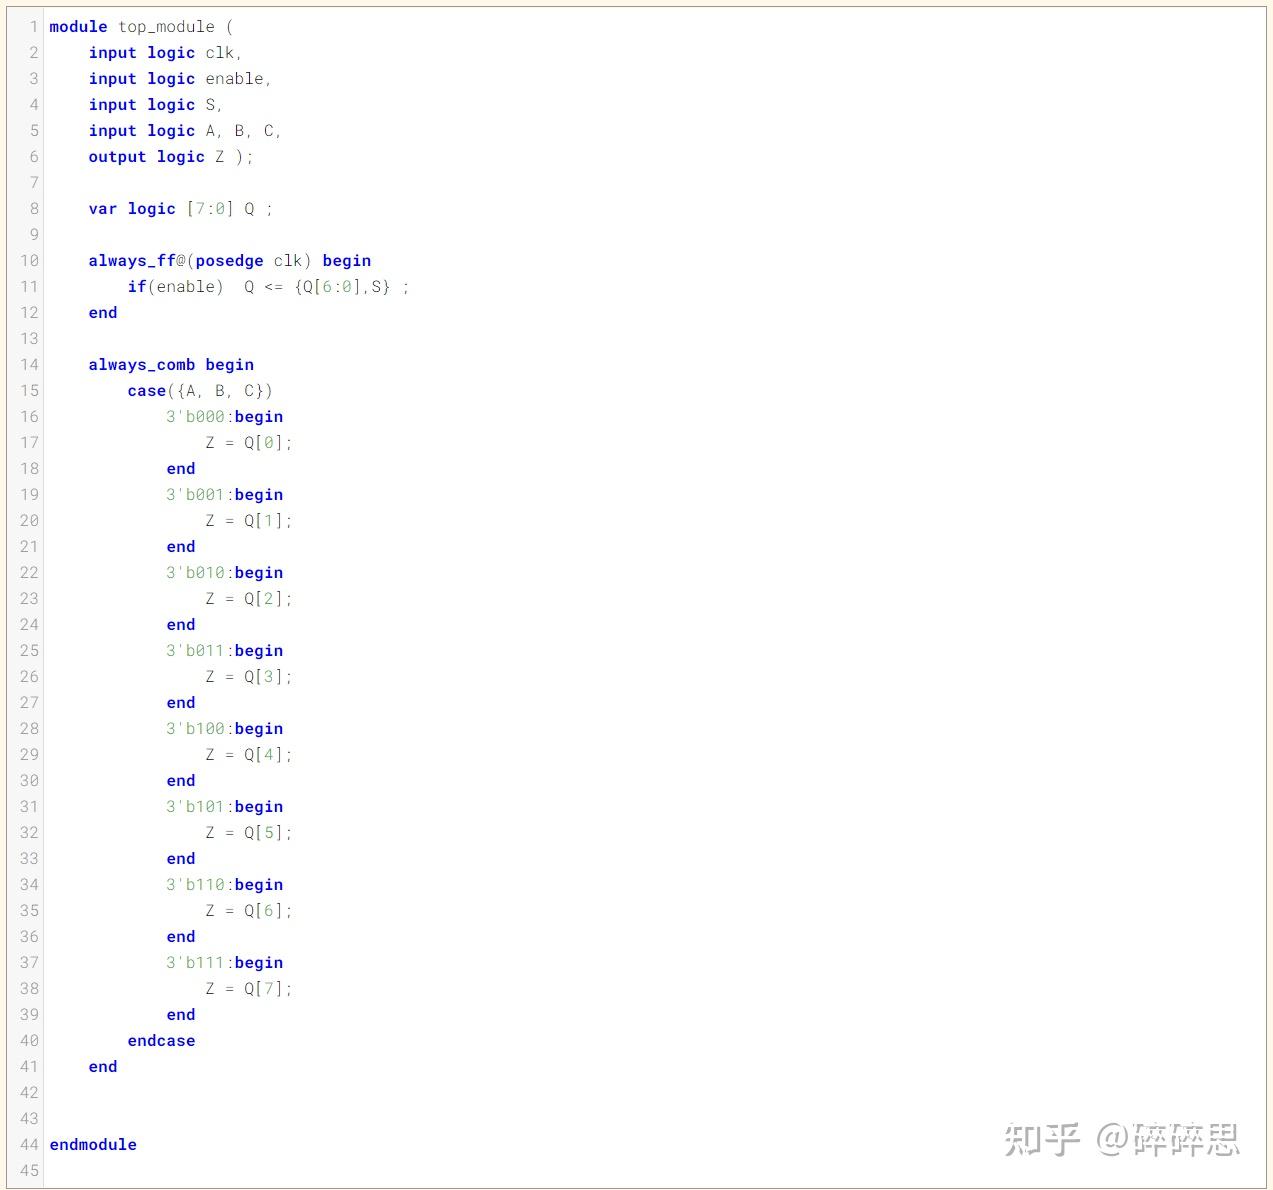Image resolution: width=1273 pixels, height=1190 pixels.
Task: Click the 3'b011 case label
Action: tap(195, 650)
